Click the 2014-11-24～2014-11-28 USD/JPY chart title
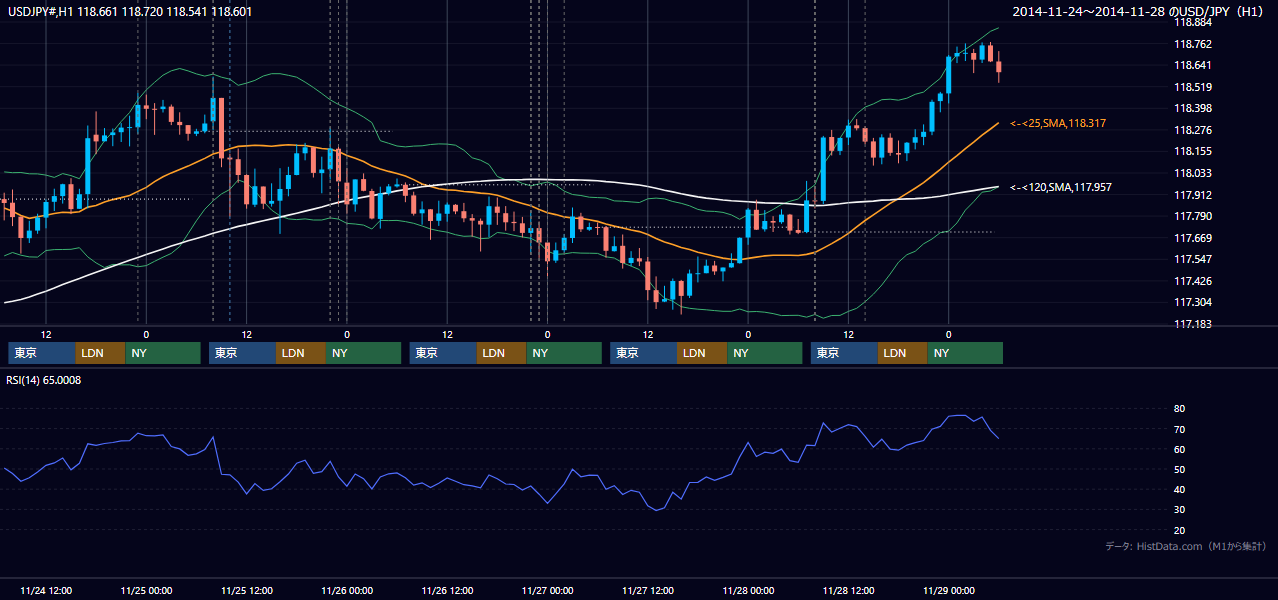Screen dimensions: 1278x600 (1140, 11)
